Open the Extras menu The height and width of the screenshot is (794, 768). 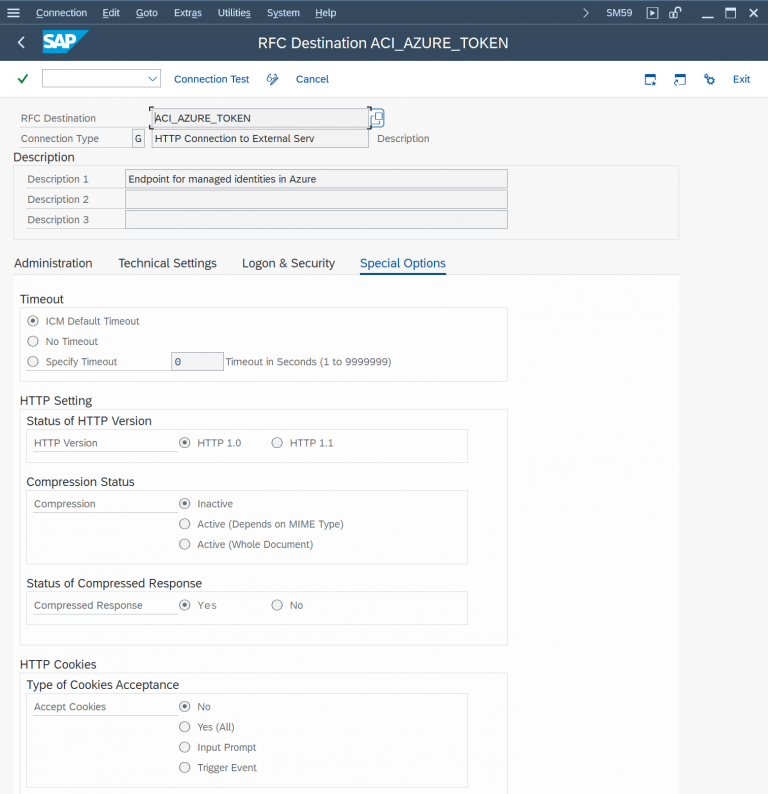[188, 13]
